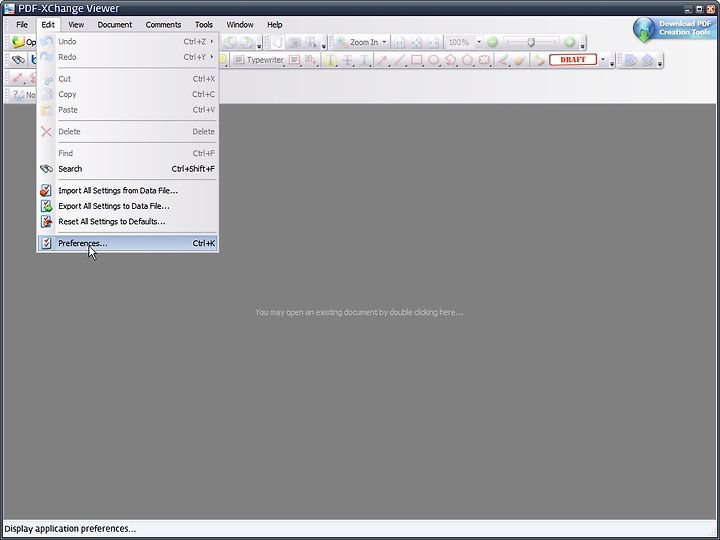Select Export All Settings to Data File...

[x=128, y=206]
